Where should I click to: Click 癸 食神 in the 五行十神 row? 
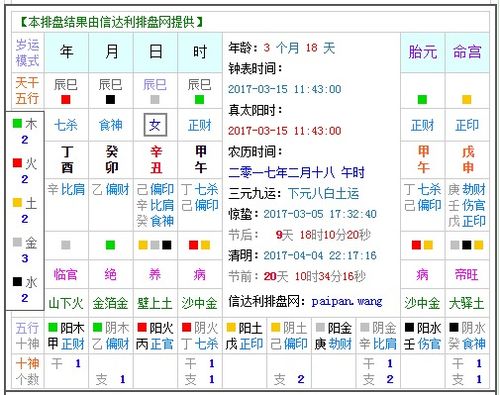467,344
